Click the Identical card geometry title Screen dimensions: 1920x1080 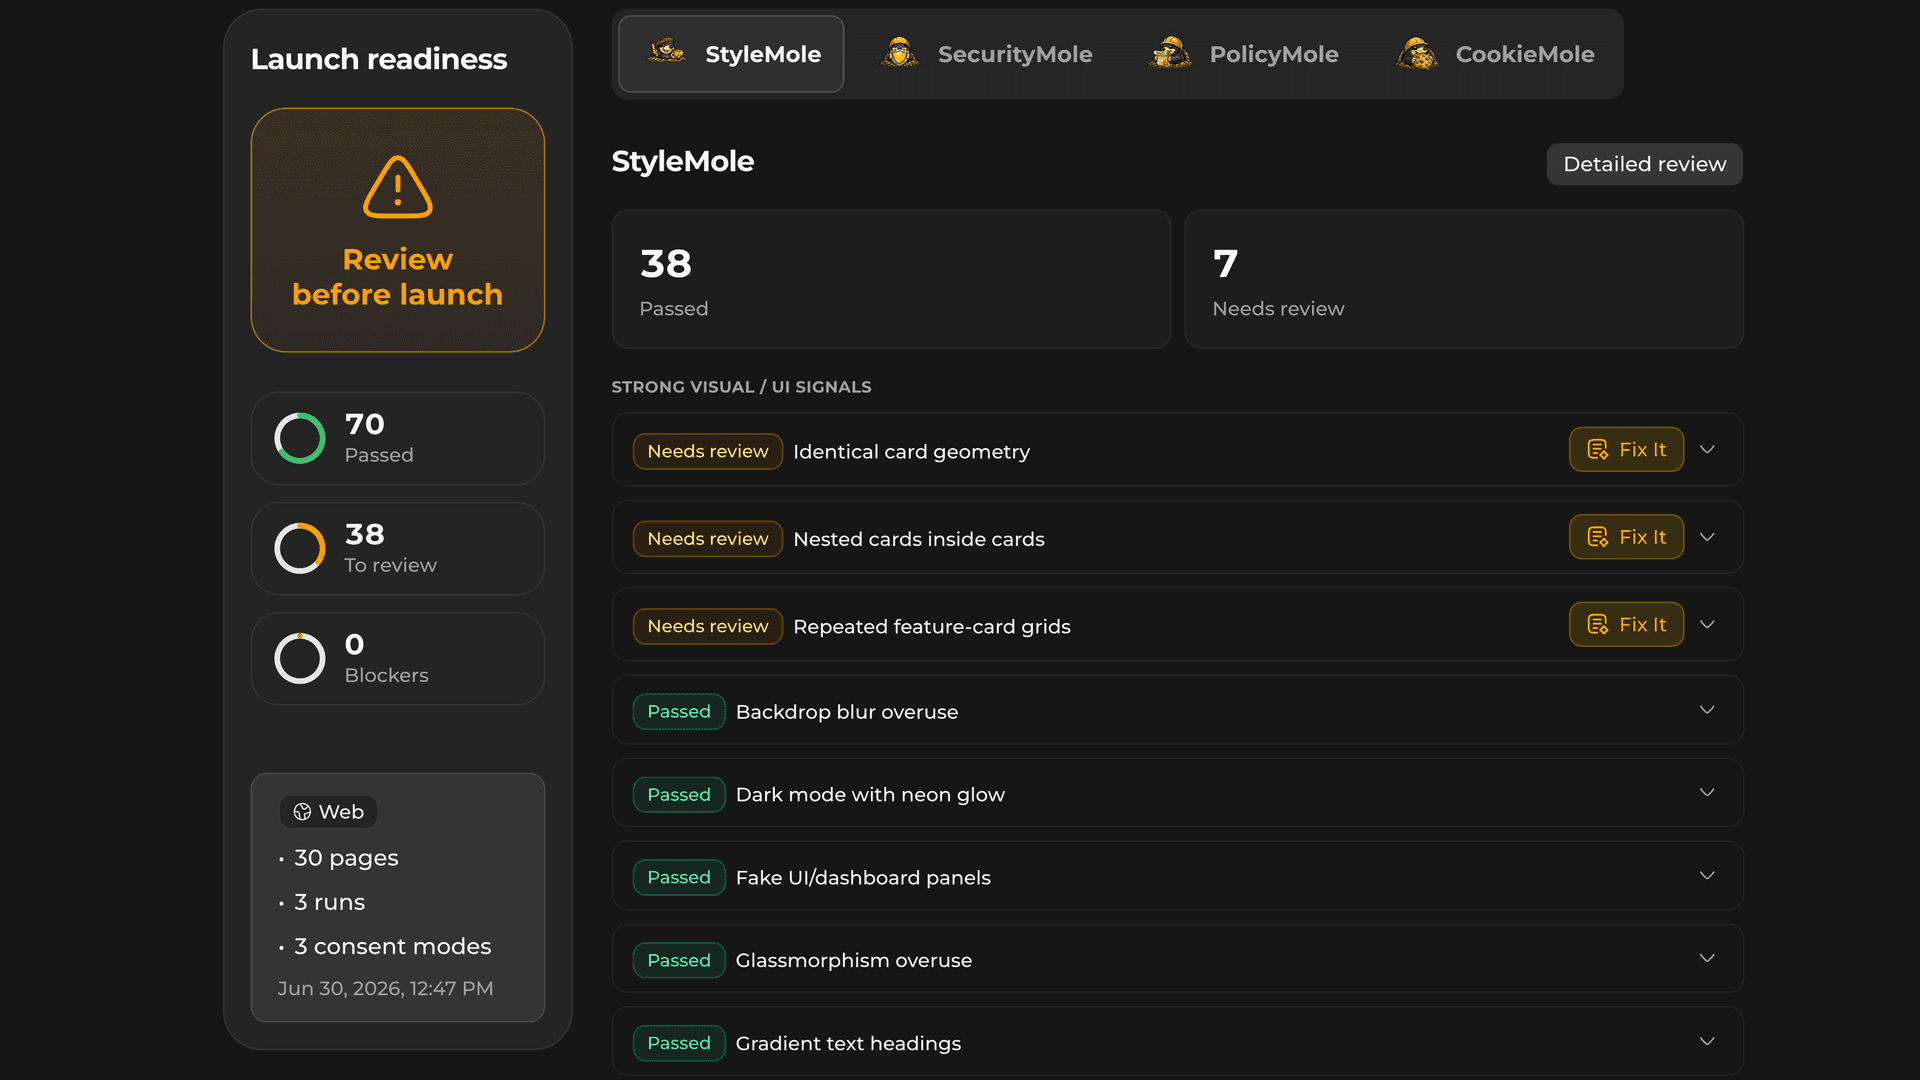911,451
